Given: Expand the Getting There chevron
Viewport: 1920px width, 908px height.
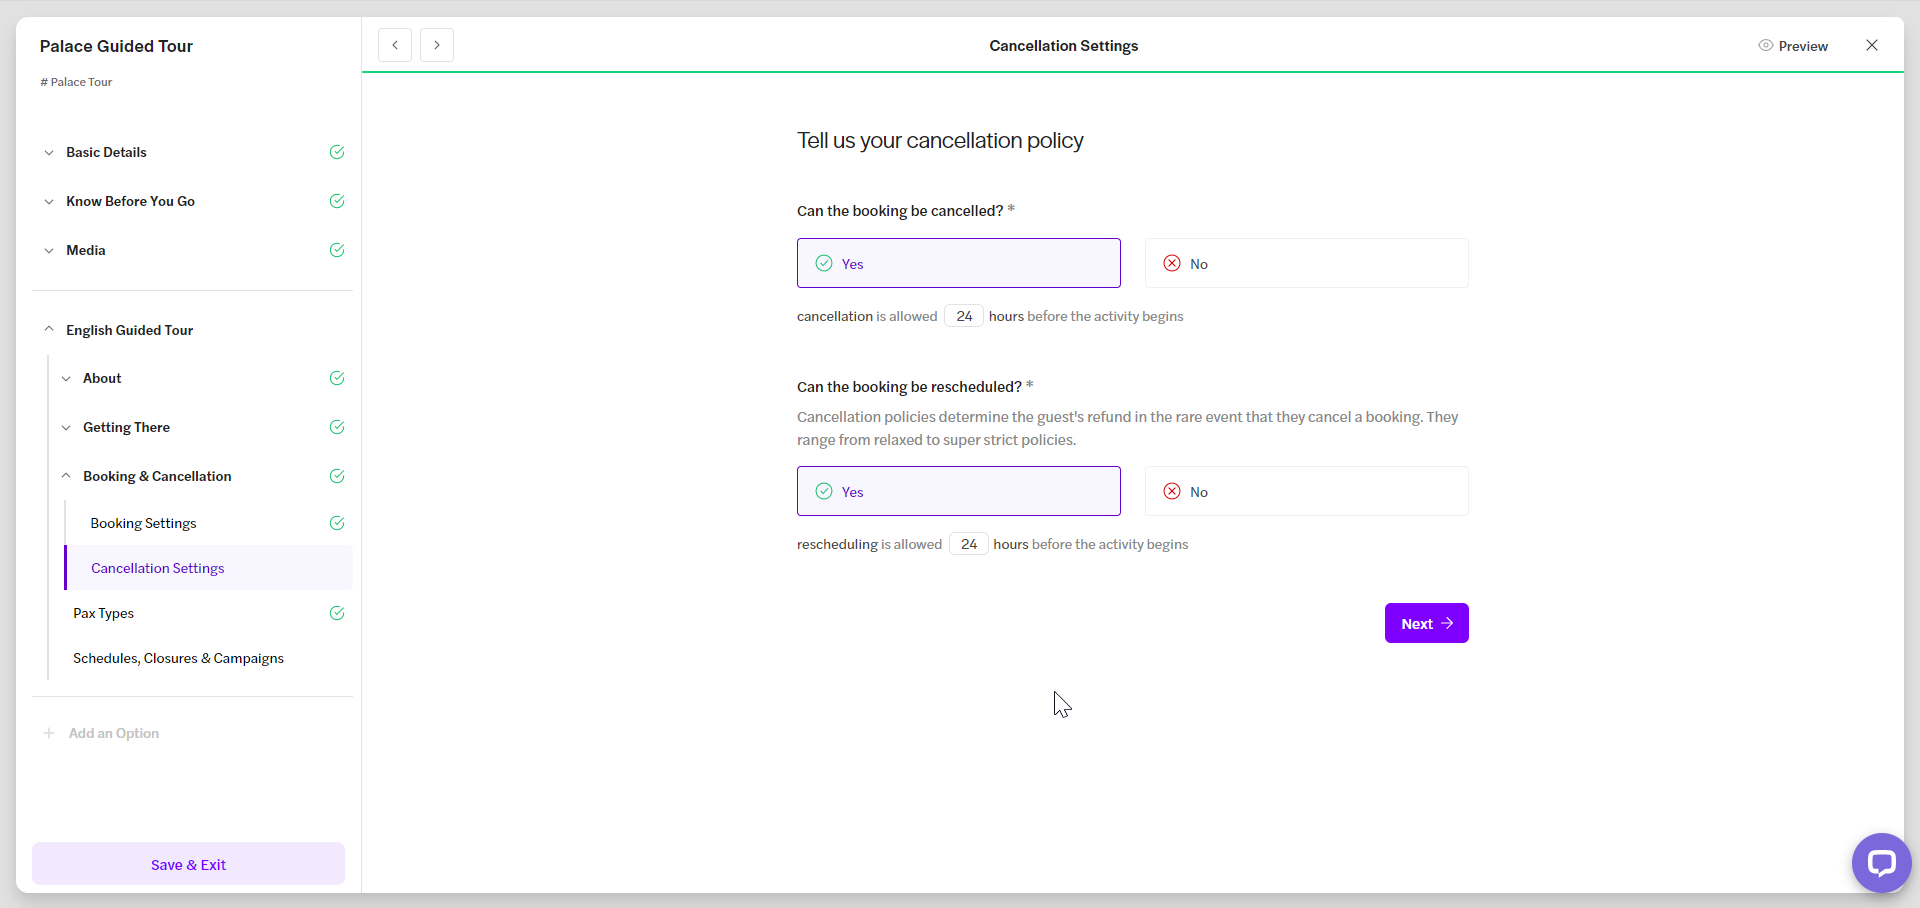Looking at the screenshot, I should pyautogui.click(x=66, y=427).
